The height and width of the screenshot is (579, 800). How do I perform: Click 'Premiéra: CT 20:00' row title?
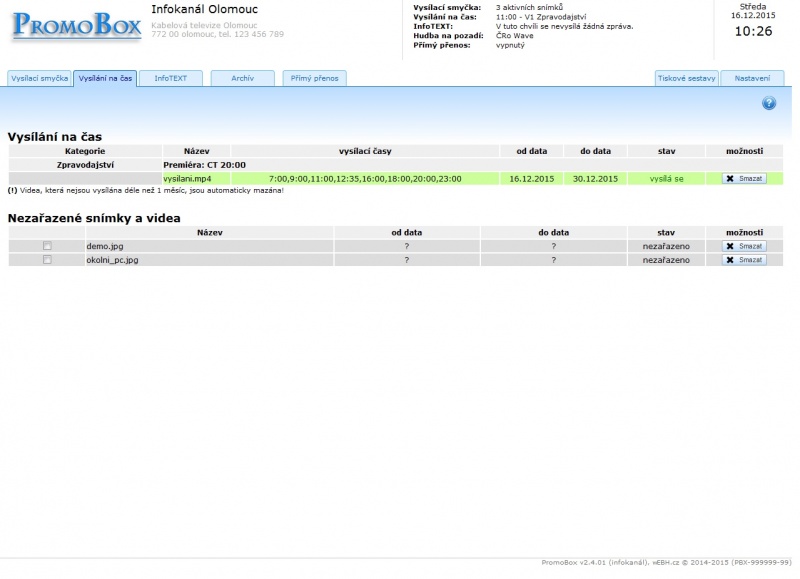click(x=204, y=165)
